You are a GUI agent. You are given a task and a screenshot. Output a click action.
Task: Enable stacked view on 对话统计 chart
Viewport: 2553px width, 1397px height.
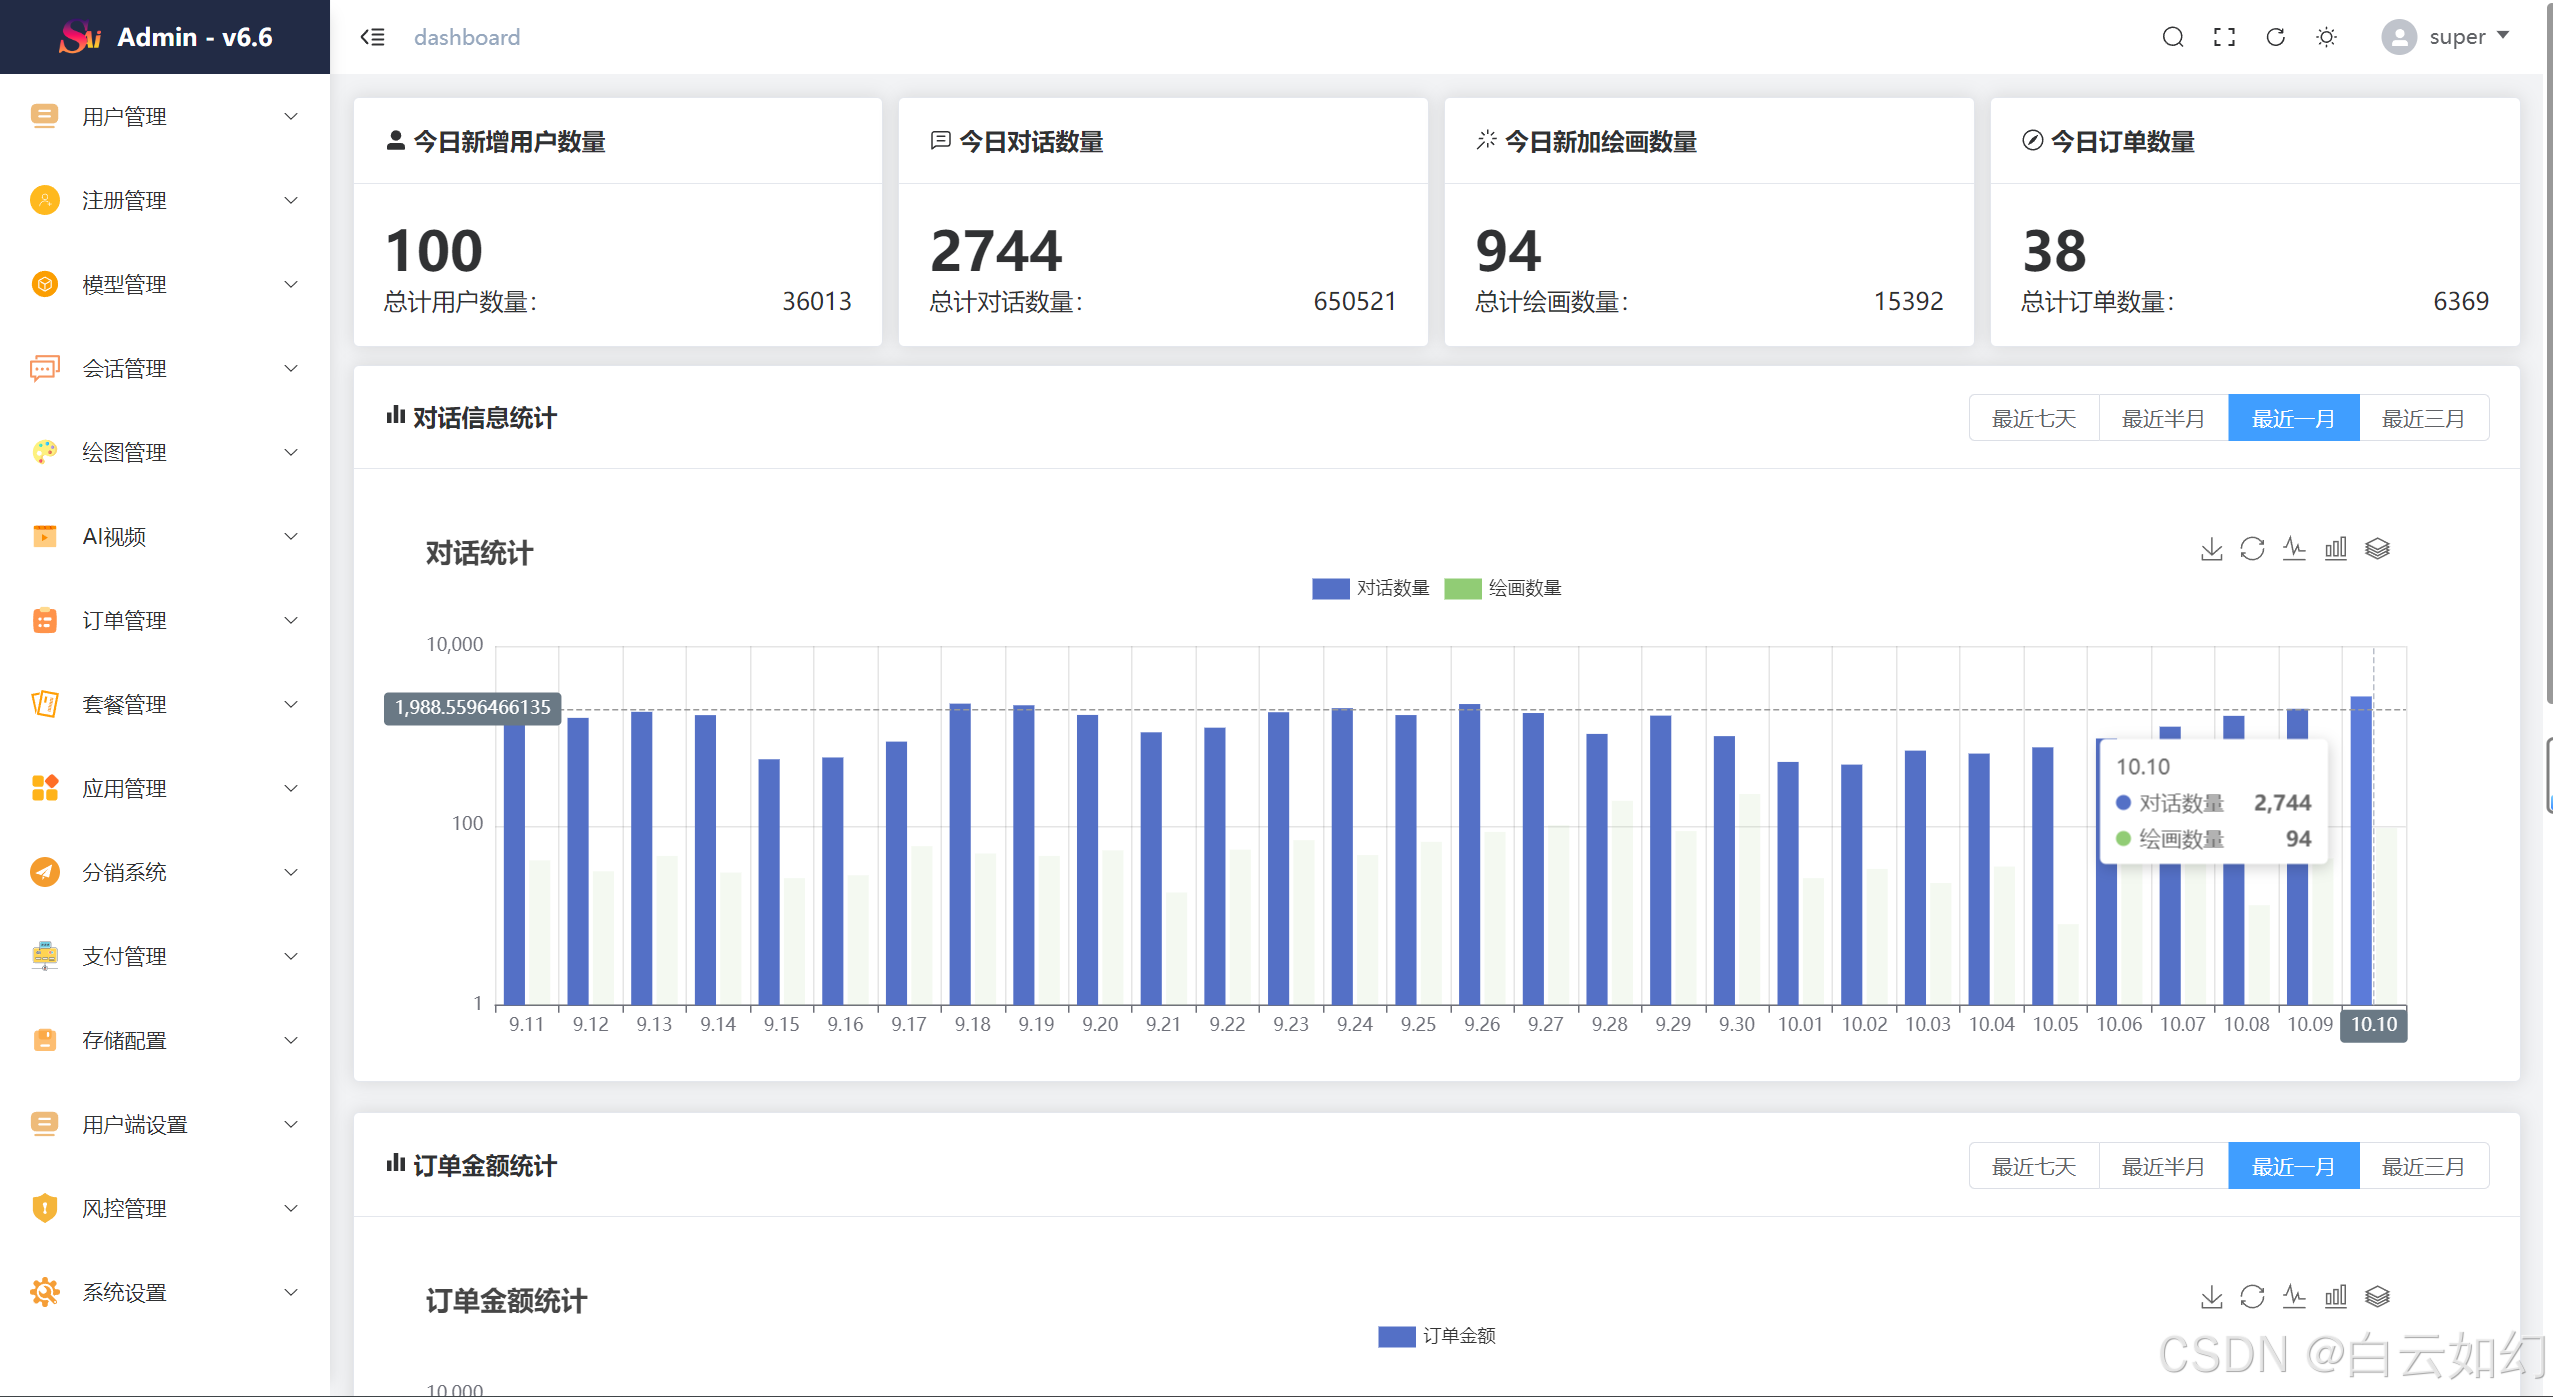[2377, 549]
